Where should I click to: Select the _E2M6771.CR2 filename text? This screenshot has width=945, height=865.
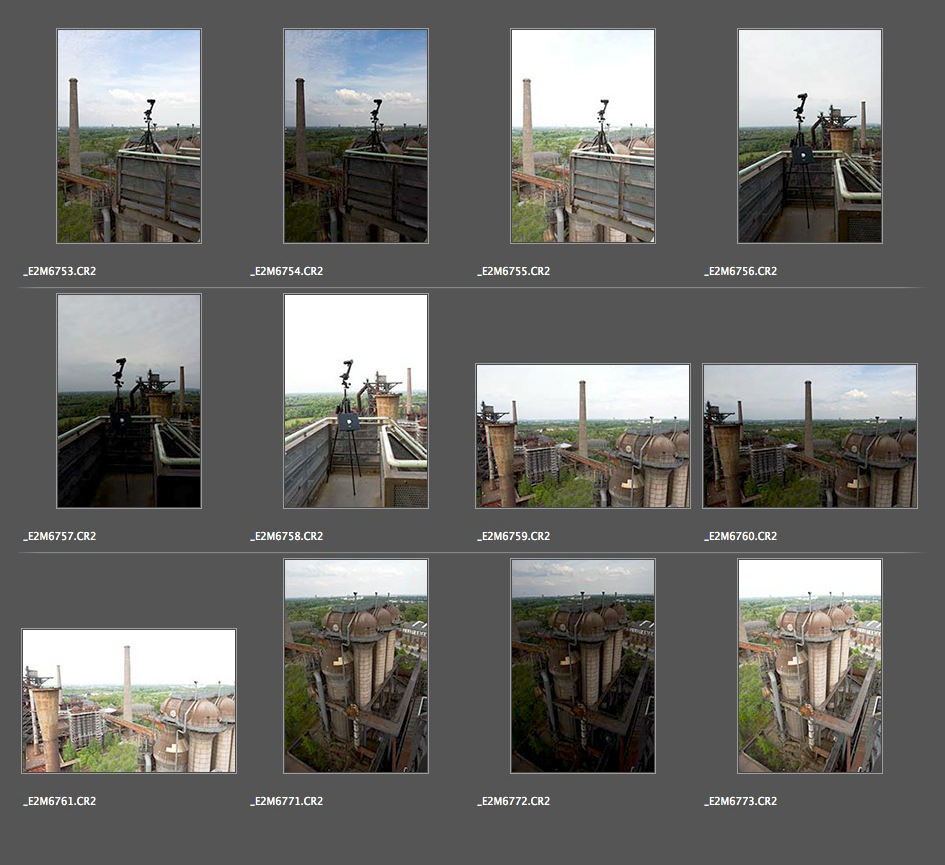point(287,801)
